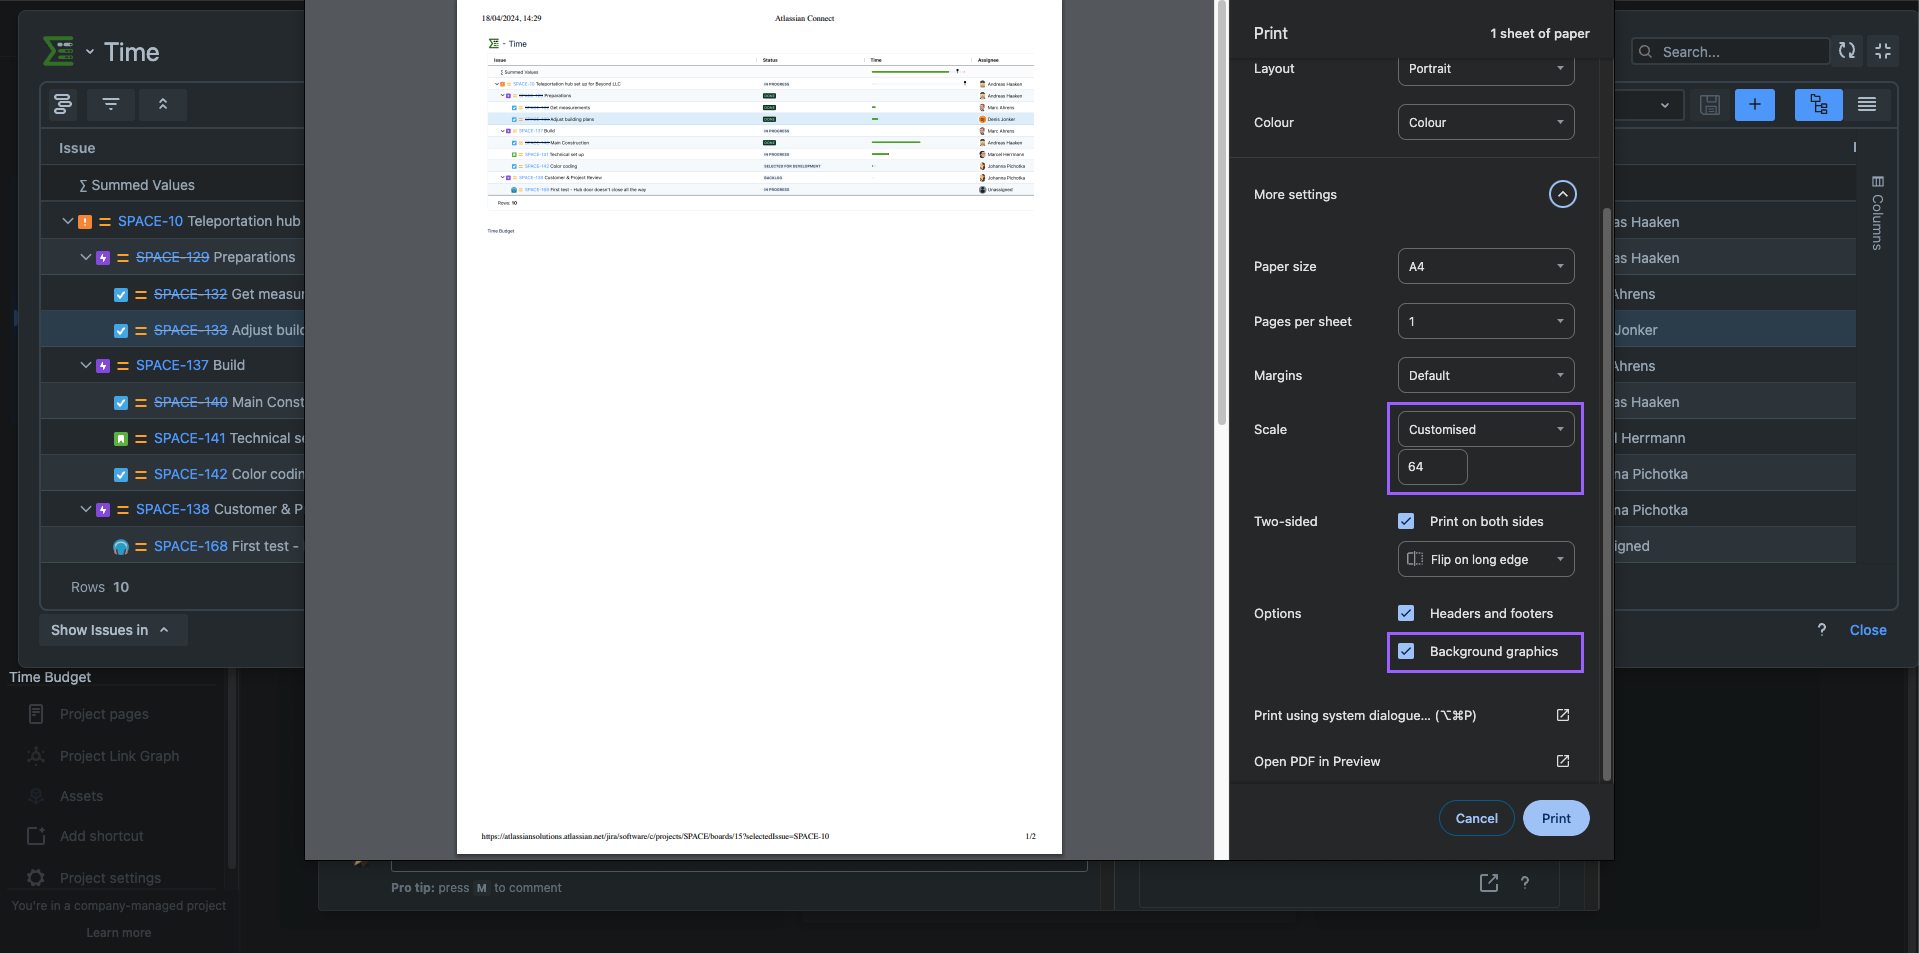Exit fullscreen using the collapse-corners icon
This screenshot has width=1919, height=953.
click(x=1884, y=51)
